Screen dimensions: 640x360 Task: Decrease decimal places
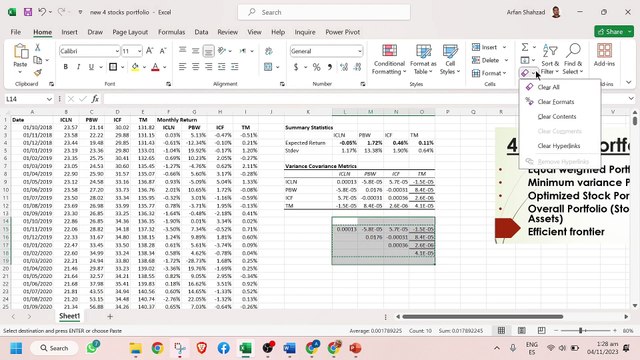point(358,67)
